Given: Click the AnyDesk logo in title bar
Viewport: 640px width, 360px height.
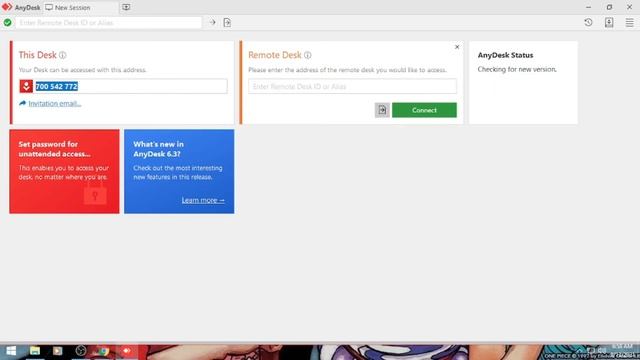Looking at the screenshot, I should pyautogui.click(x=7, y=7).
